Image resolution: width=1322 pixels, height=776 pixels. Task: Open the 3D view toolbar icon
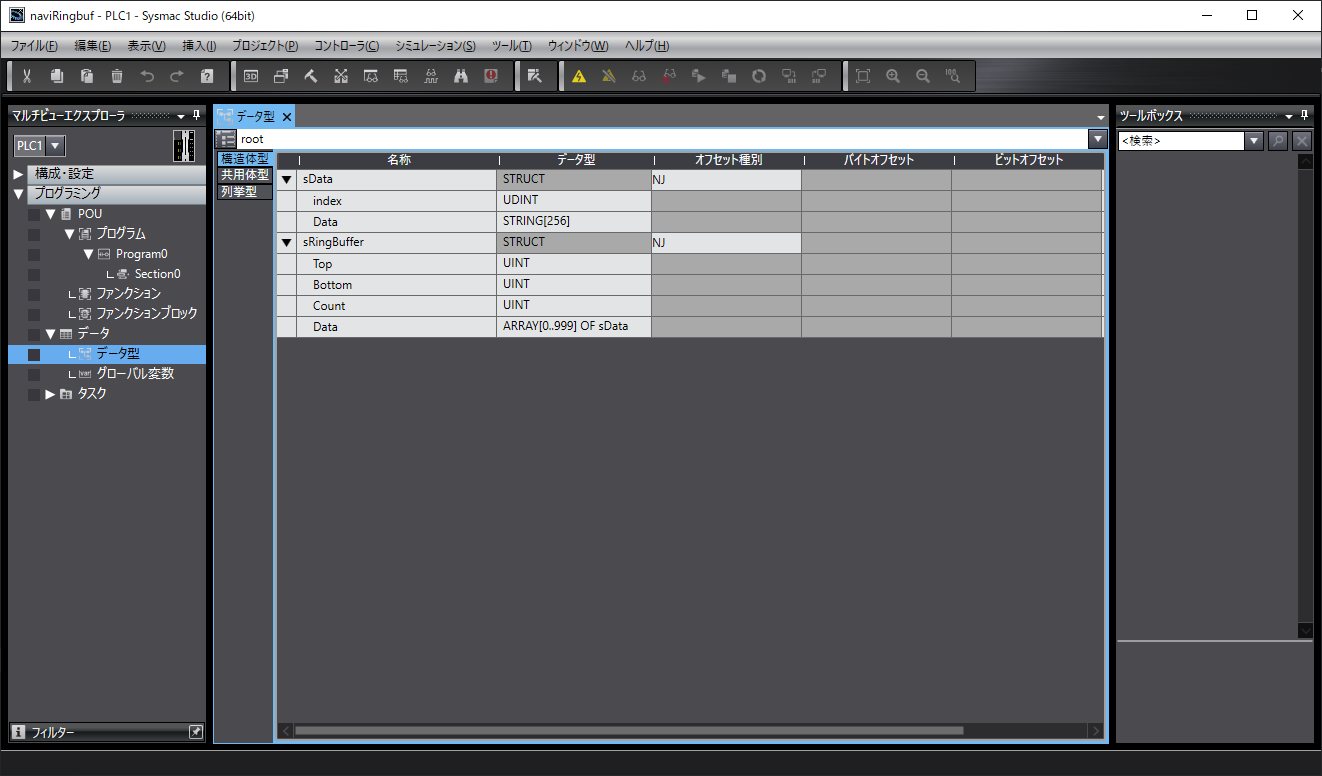pyautogui.click(x=251, y=76)
